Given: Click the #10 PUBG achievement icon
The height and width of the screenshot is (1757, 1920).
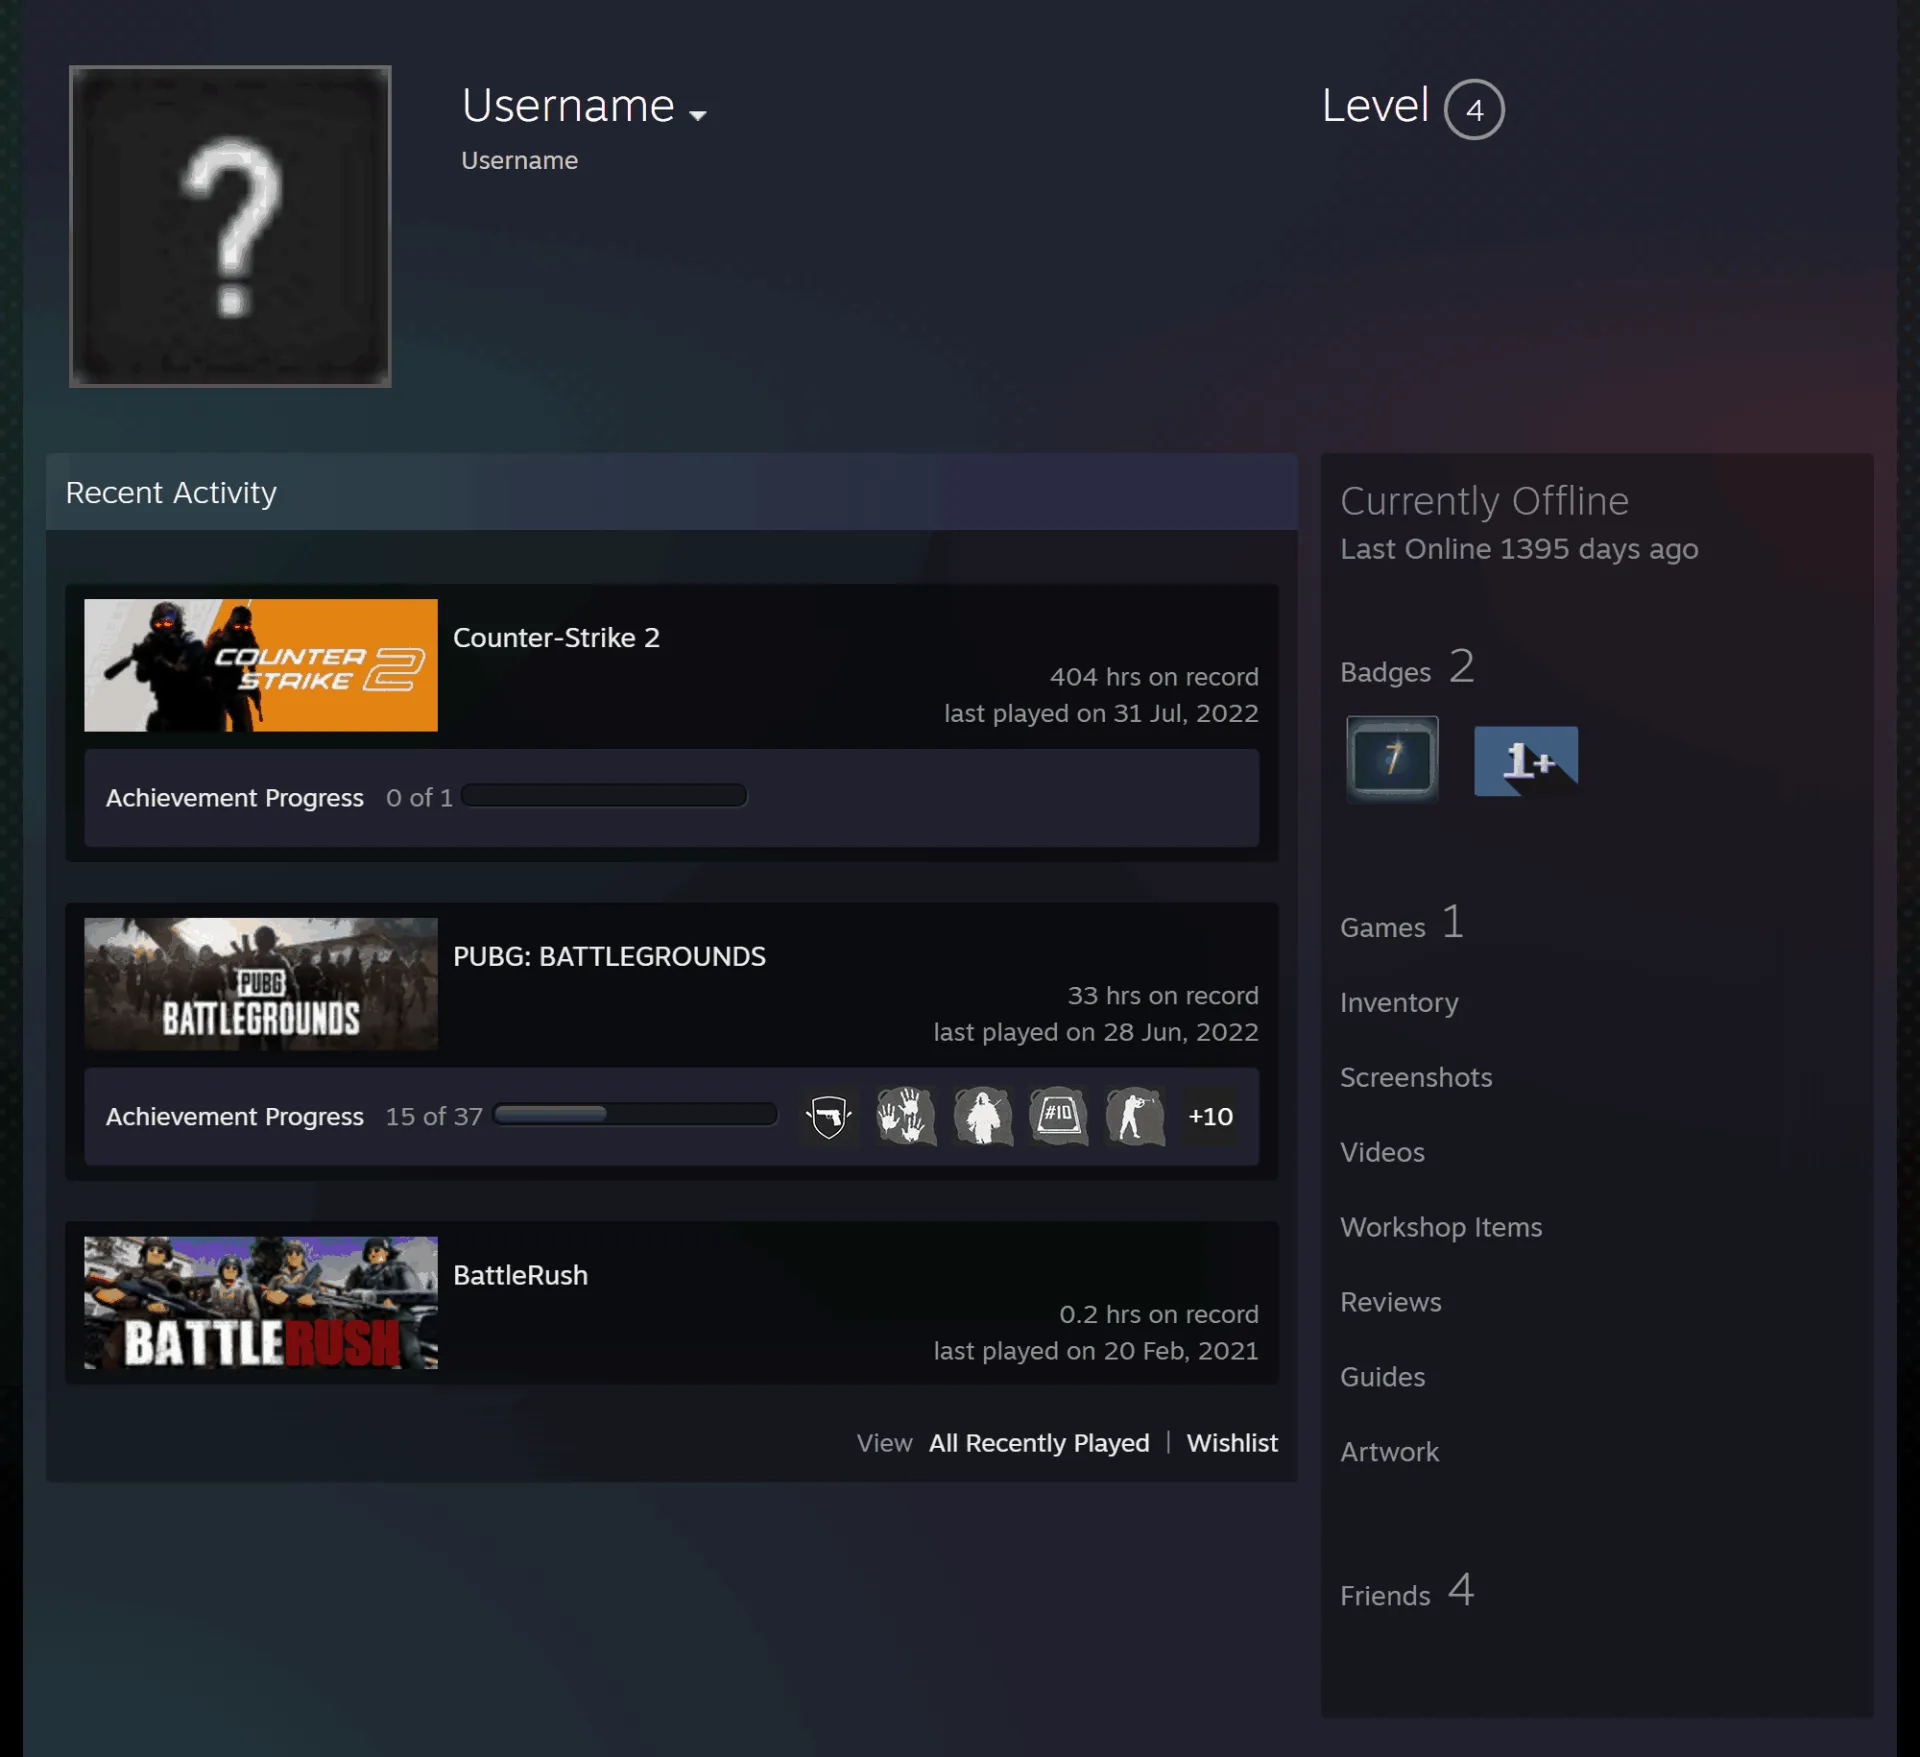Looking at the screenshot, I should point(1059,1116).
